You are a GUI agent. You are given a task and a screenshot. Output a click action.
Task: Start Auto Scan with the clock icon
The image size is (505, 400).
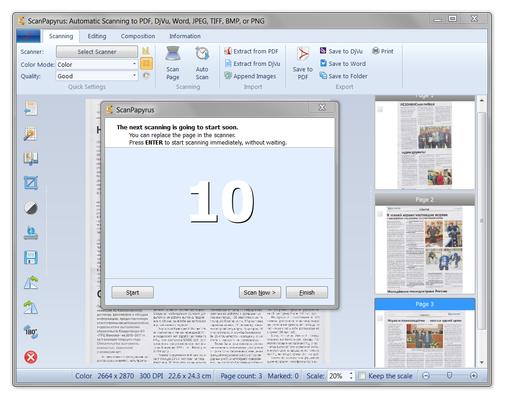(x=202, y=53)
